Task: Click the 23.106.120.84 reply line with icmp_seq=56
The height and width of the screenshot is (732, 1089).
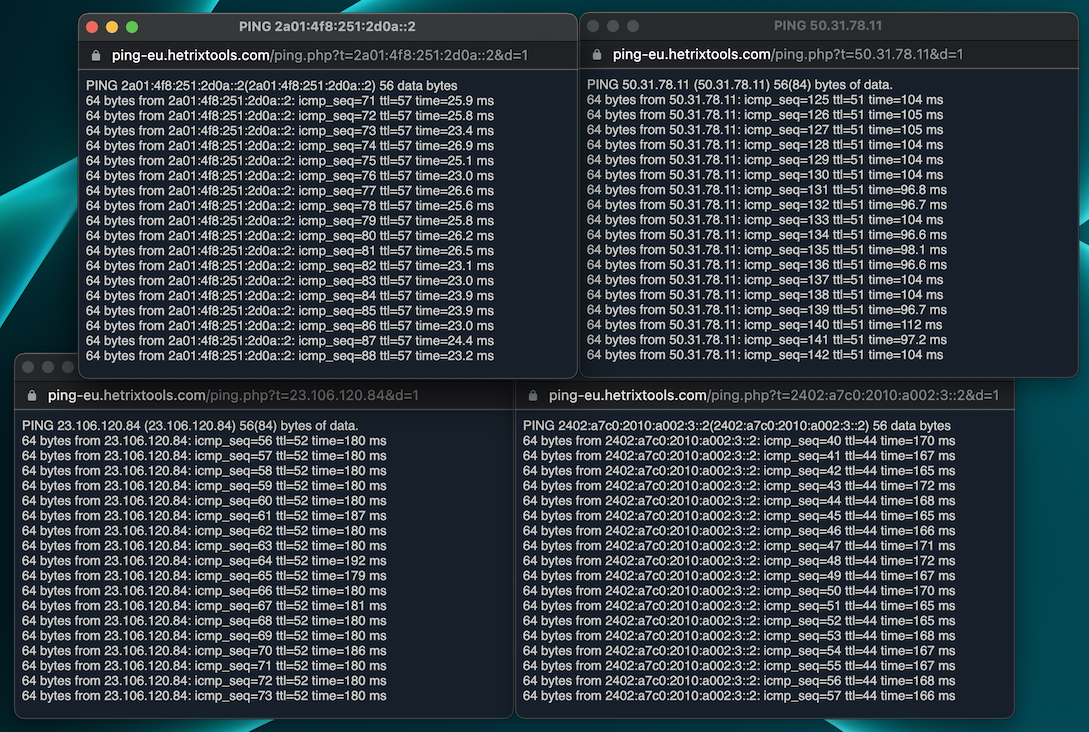Action: [x=204, y=441]
